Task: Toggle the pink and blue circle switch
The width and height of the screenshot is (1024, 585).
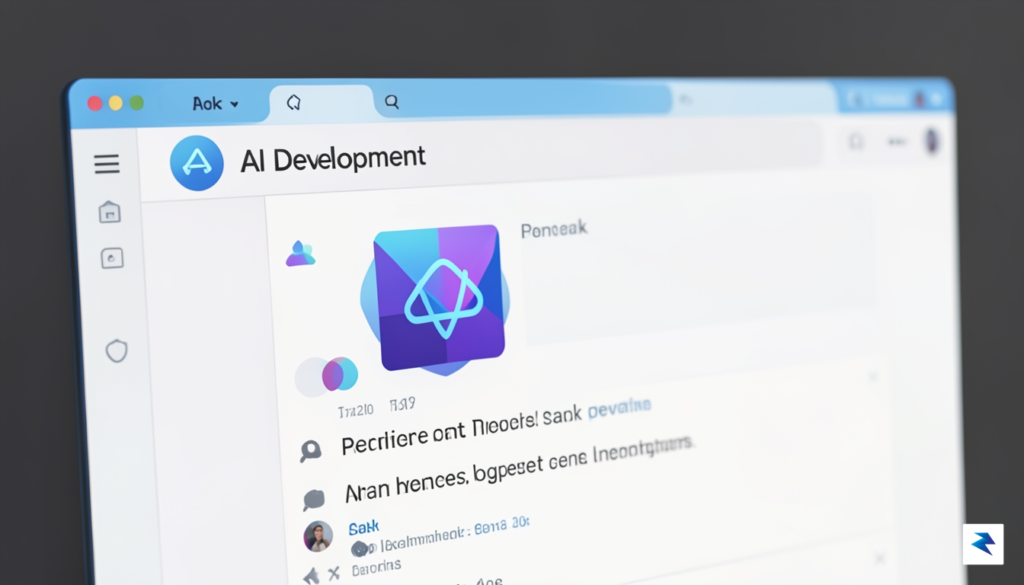Action: [x=327, y=376]
